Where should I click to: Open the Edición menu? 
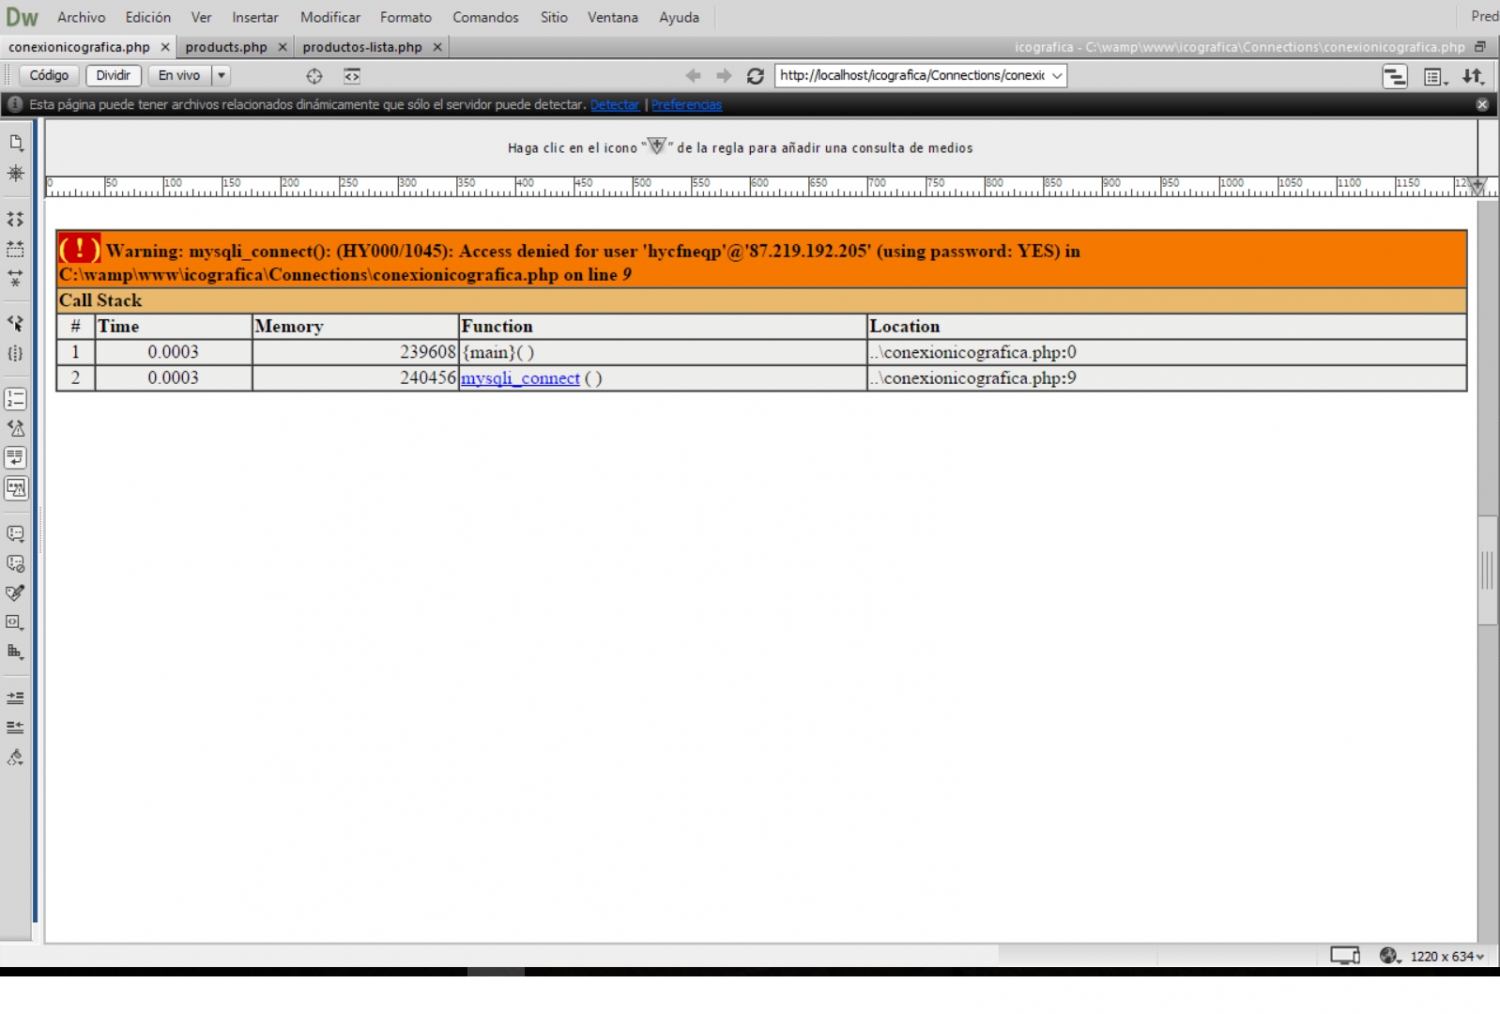pos(148,17)
